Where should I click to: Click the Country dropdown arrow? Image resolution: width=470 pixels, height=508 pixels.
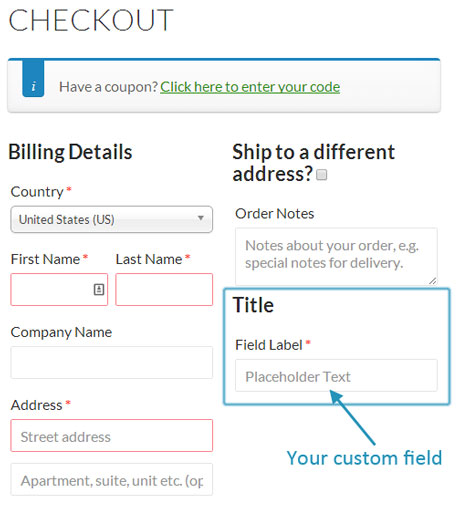(200, 218)
